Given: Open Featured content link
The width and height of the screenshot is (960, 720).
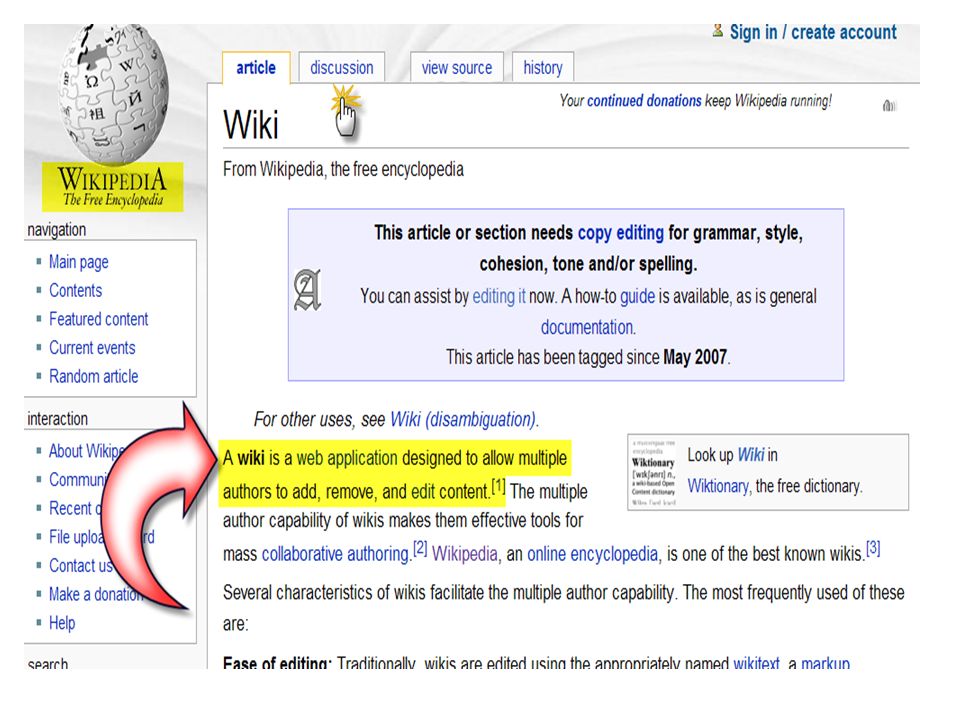Looking at the screenshot, I should [99, 319].
